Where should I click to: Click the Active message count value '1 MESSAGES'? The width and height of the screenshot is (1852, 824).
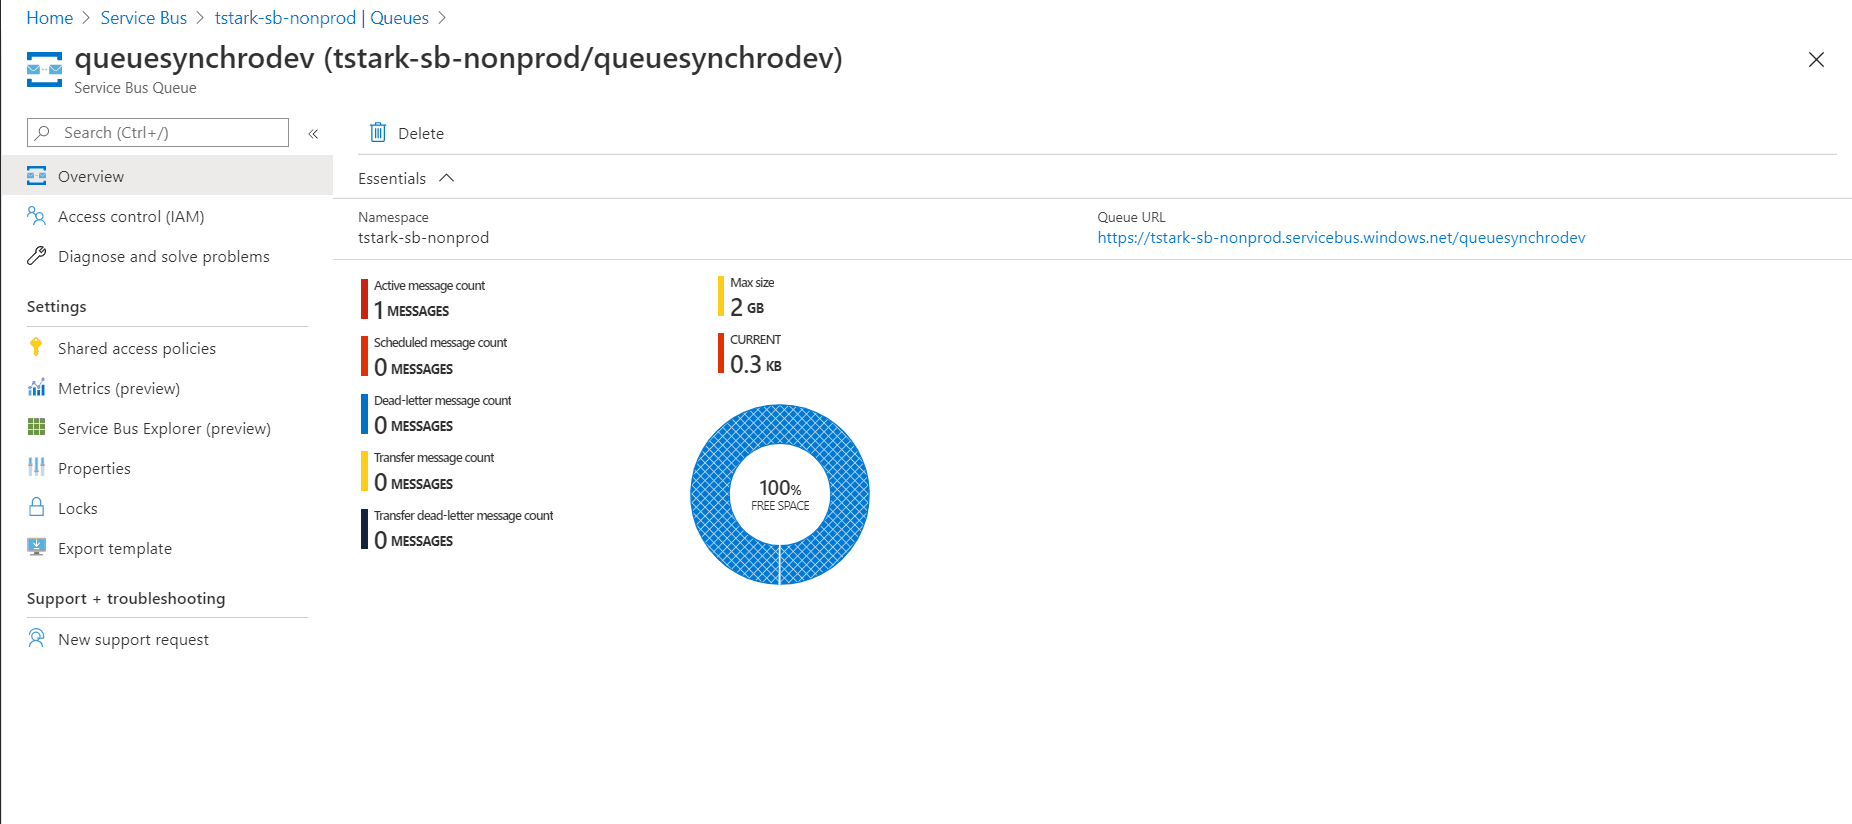[x=412, y=311]
